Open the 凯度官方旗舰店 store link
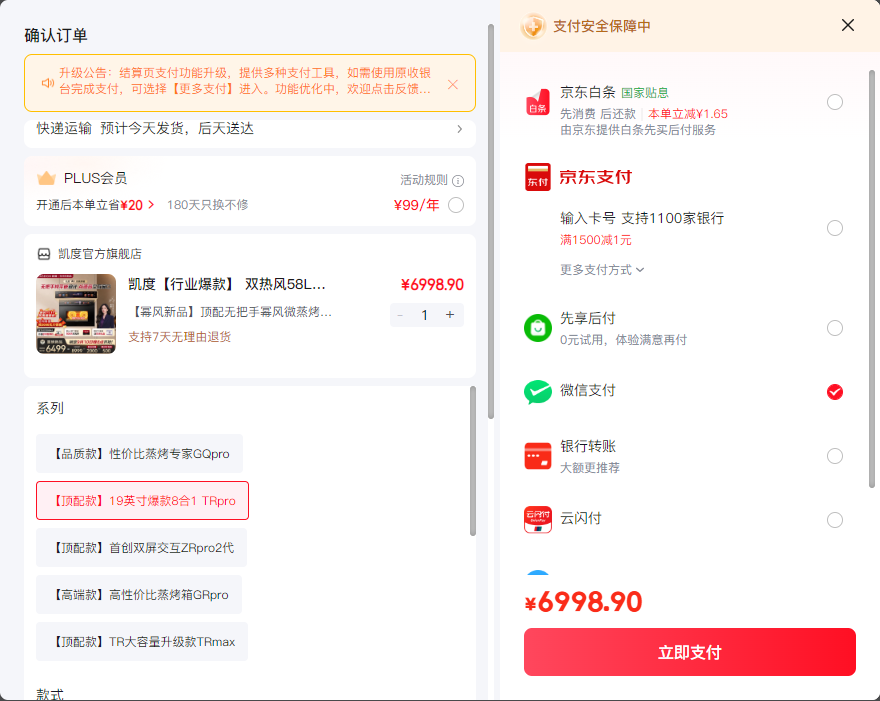Screen dimensions: 880x701 100,254
